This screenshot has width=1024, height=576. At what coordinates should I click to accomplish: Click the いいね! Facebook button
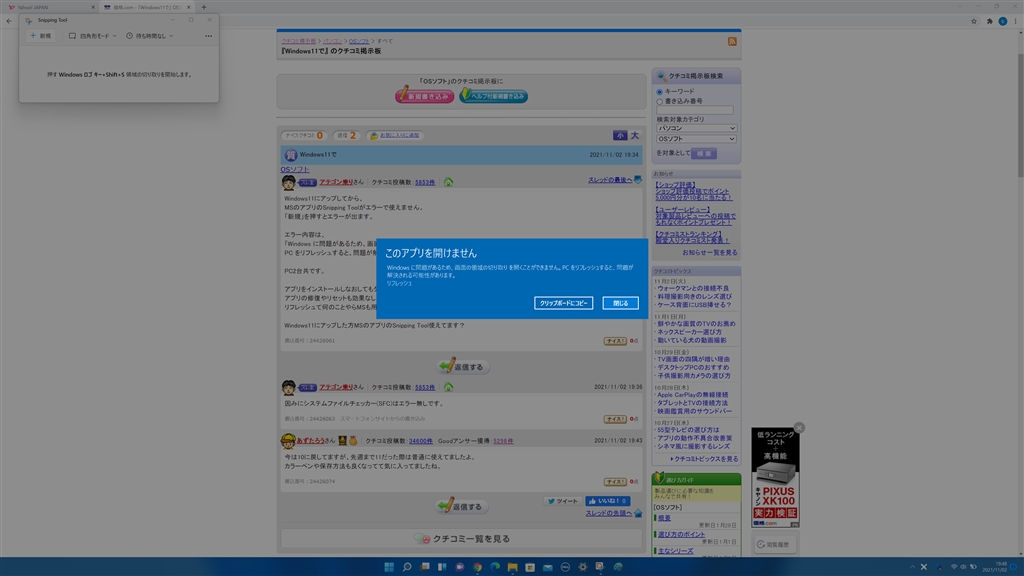[x=607, y=501]
